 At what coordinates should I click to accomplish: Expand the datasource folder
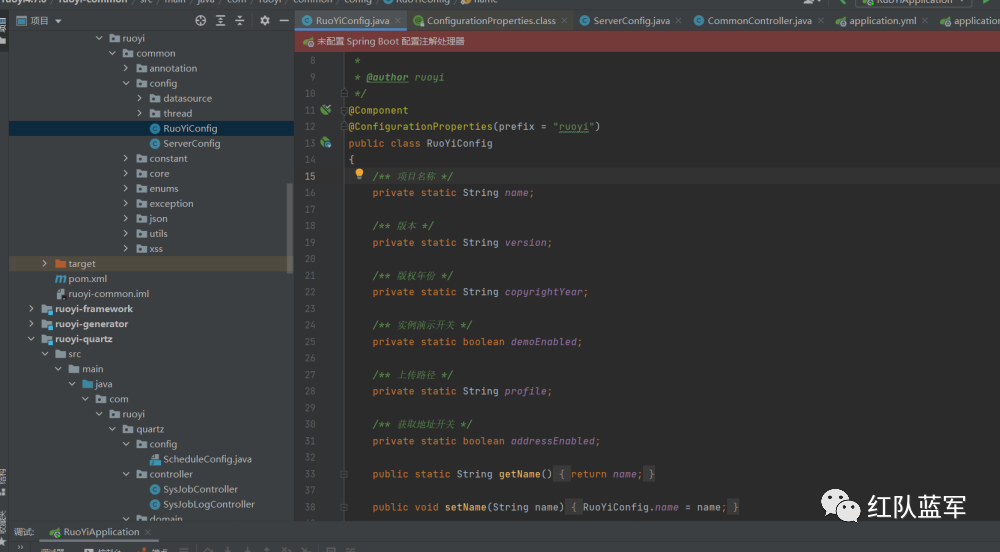coord(141,99)
